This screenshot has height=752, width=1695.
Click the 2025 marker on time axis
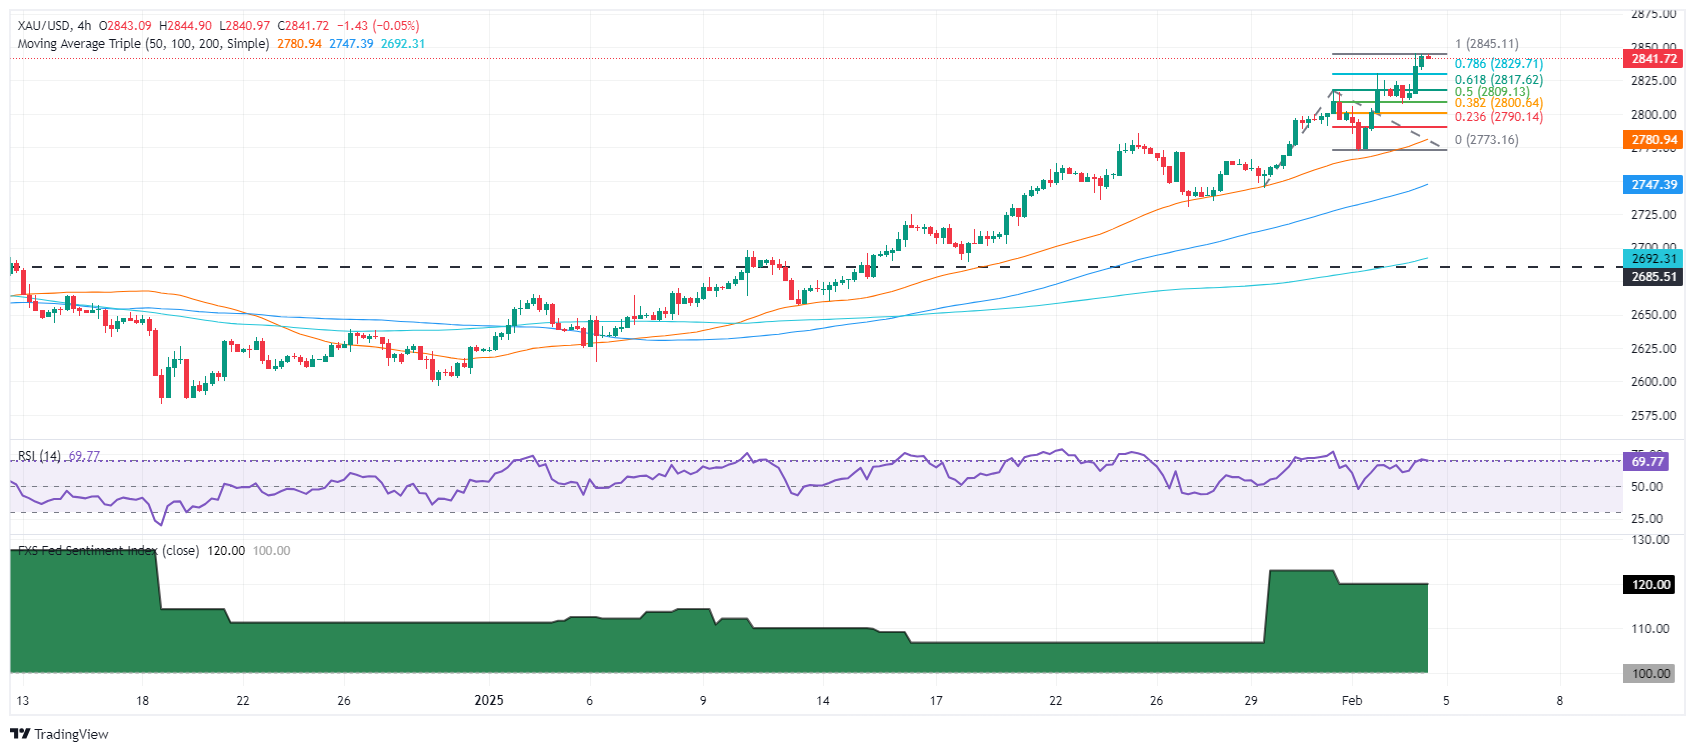click(489, 700)
